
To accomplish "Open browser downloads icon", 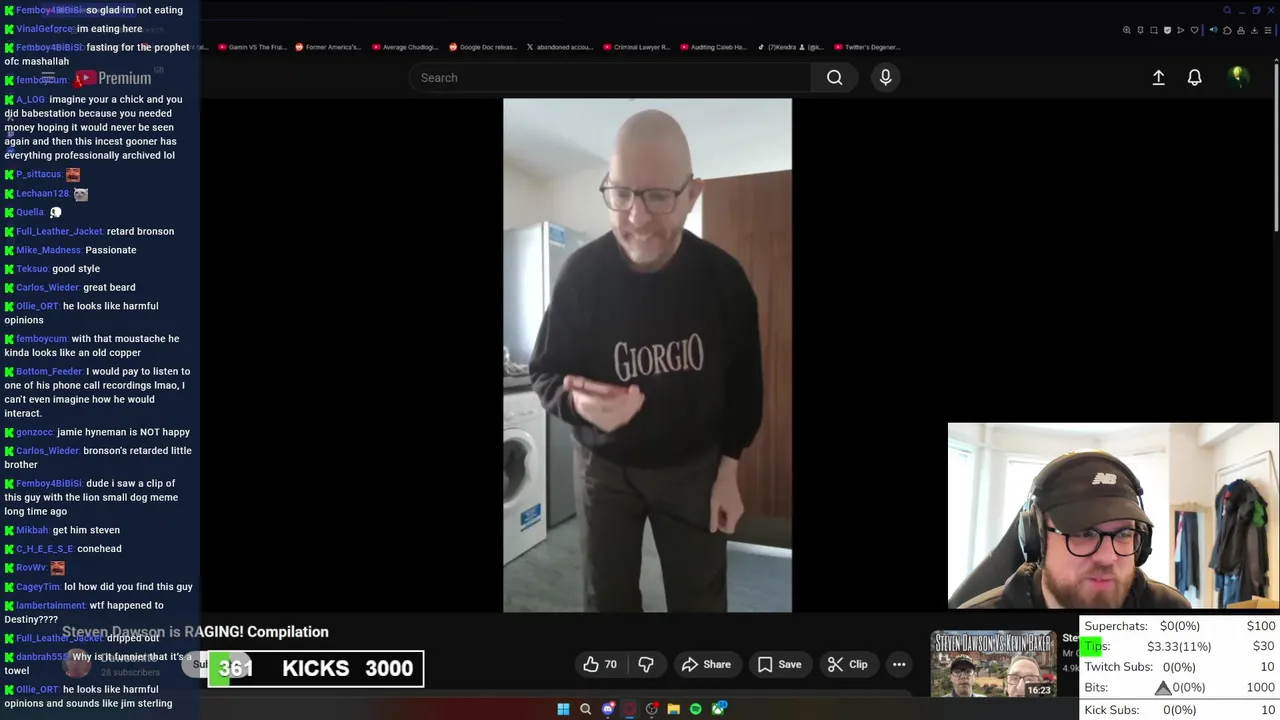I will coord(1254,30).
